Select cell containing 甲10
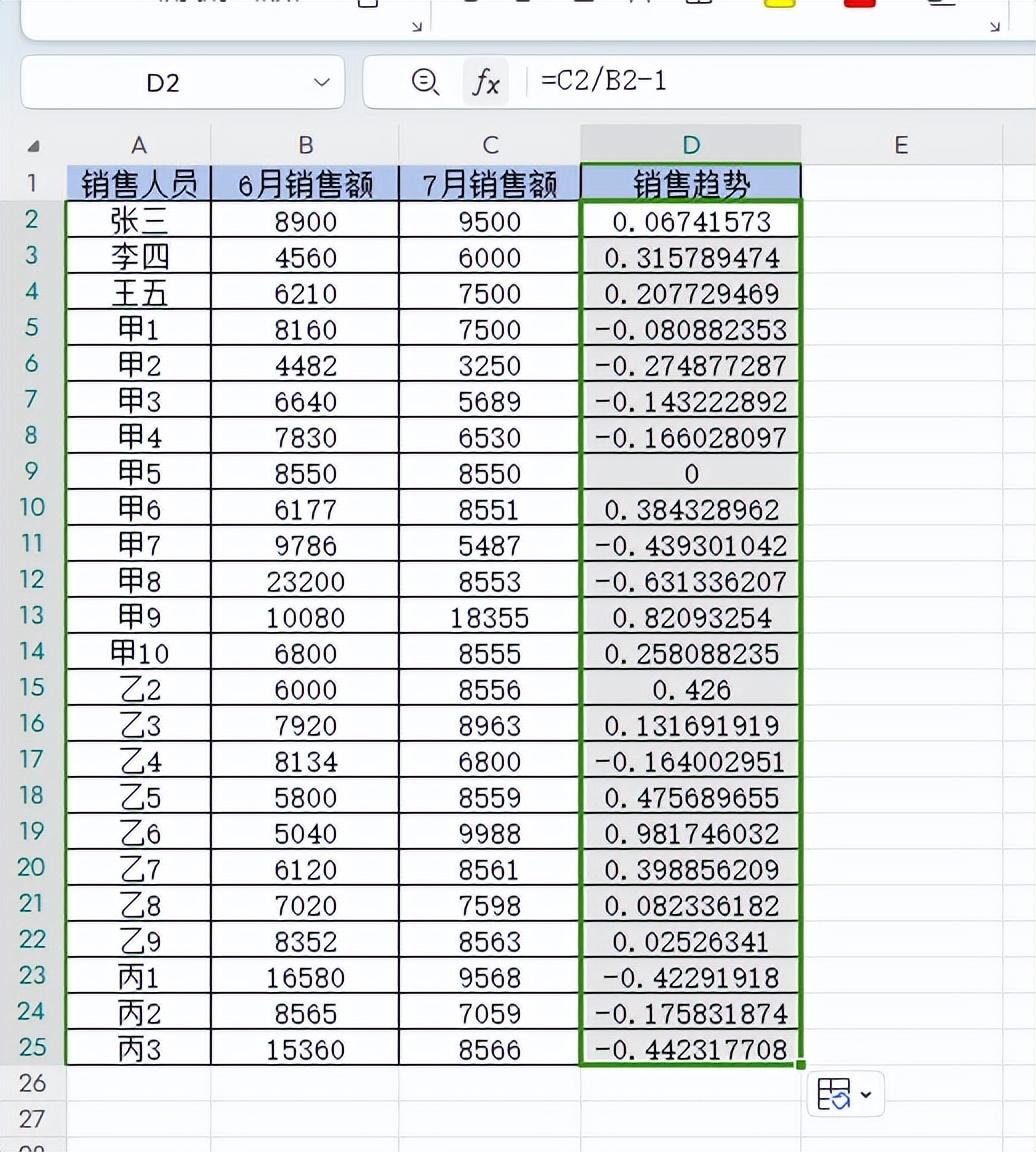This screenshot has height=1152, width=1036. [138, 652]
